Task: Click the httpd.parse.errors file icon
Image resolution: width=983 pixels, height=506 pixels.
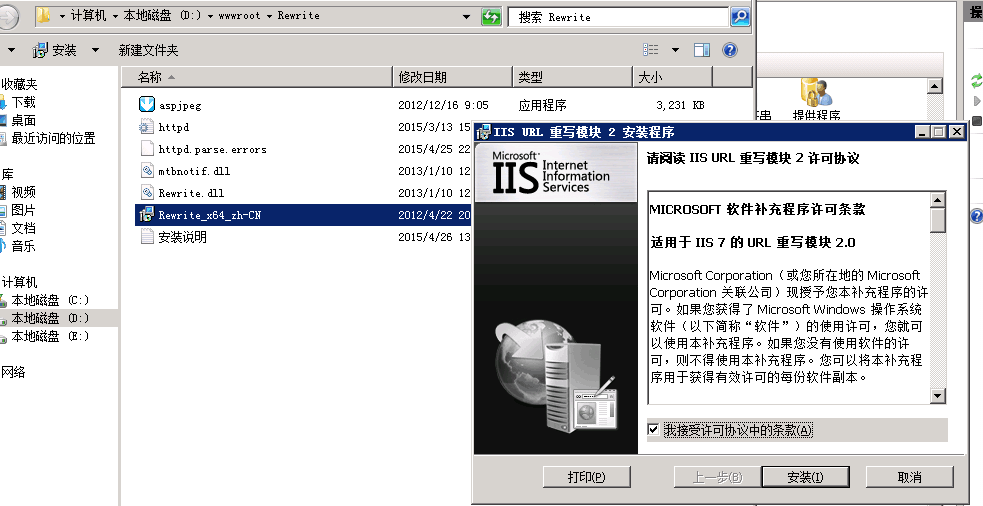Action: 147,149
